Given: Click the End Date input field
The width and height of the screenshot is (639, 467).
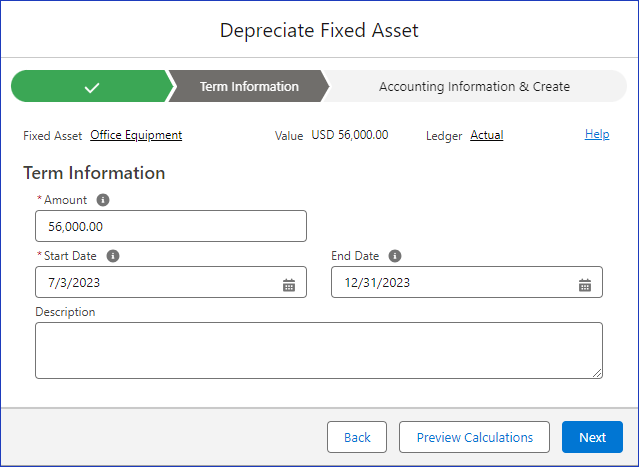Looking at the screenshot, I should click(x=467, y=282).
